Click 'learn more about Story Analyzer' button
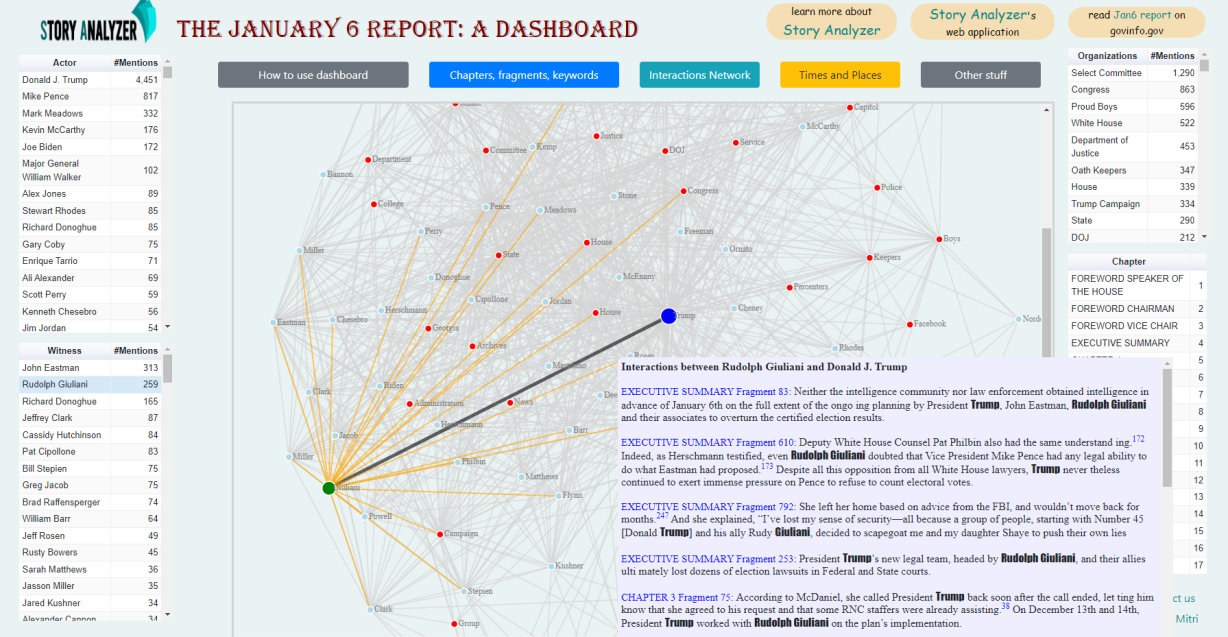1228x637 pixels. tap(832, 21)
